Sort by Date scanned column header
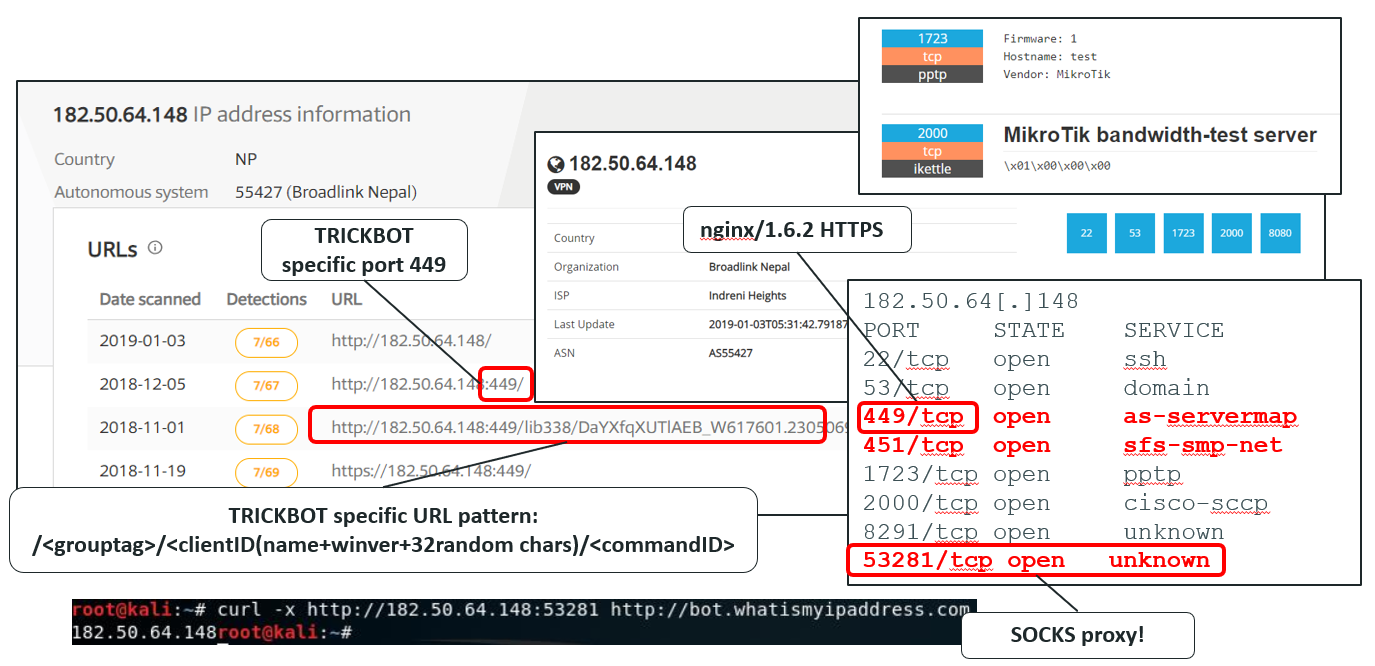 coord(150,299)
